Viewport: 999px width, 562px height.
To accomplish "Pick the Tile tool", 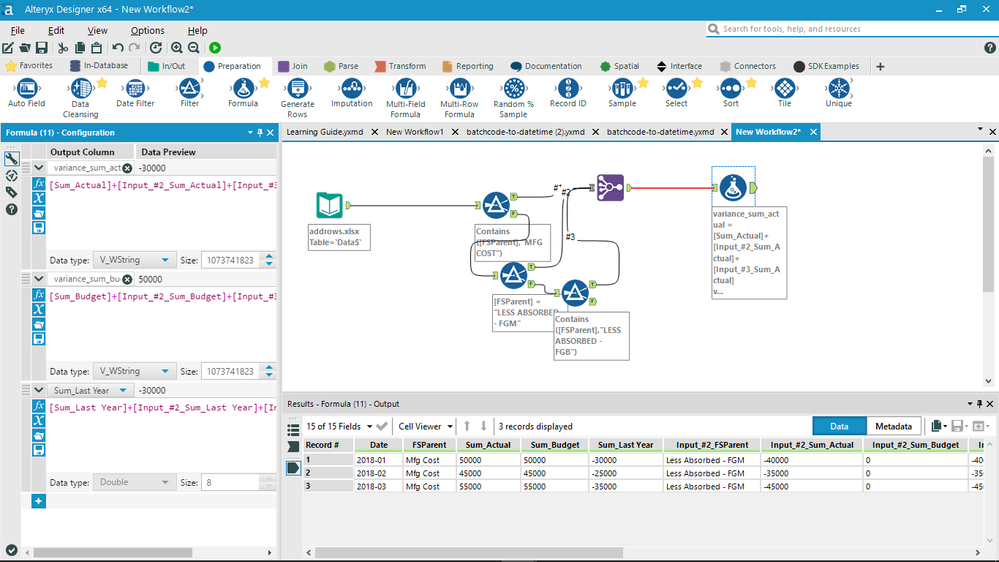I will tap(784, 93).
